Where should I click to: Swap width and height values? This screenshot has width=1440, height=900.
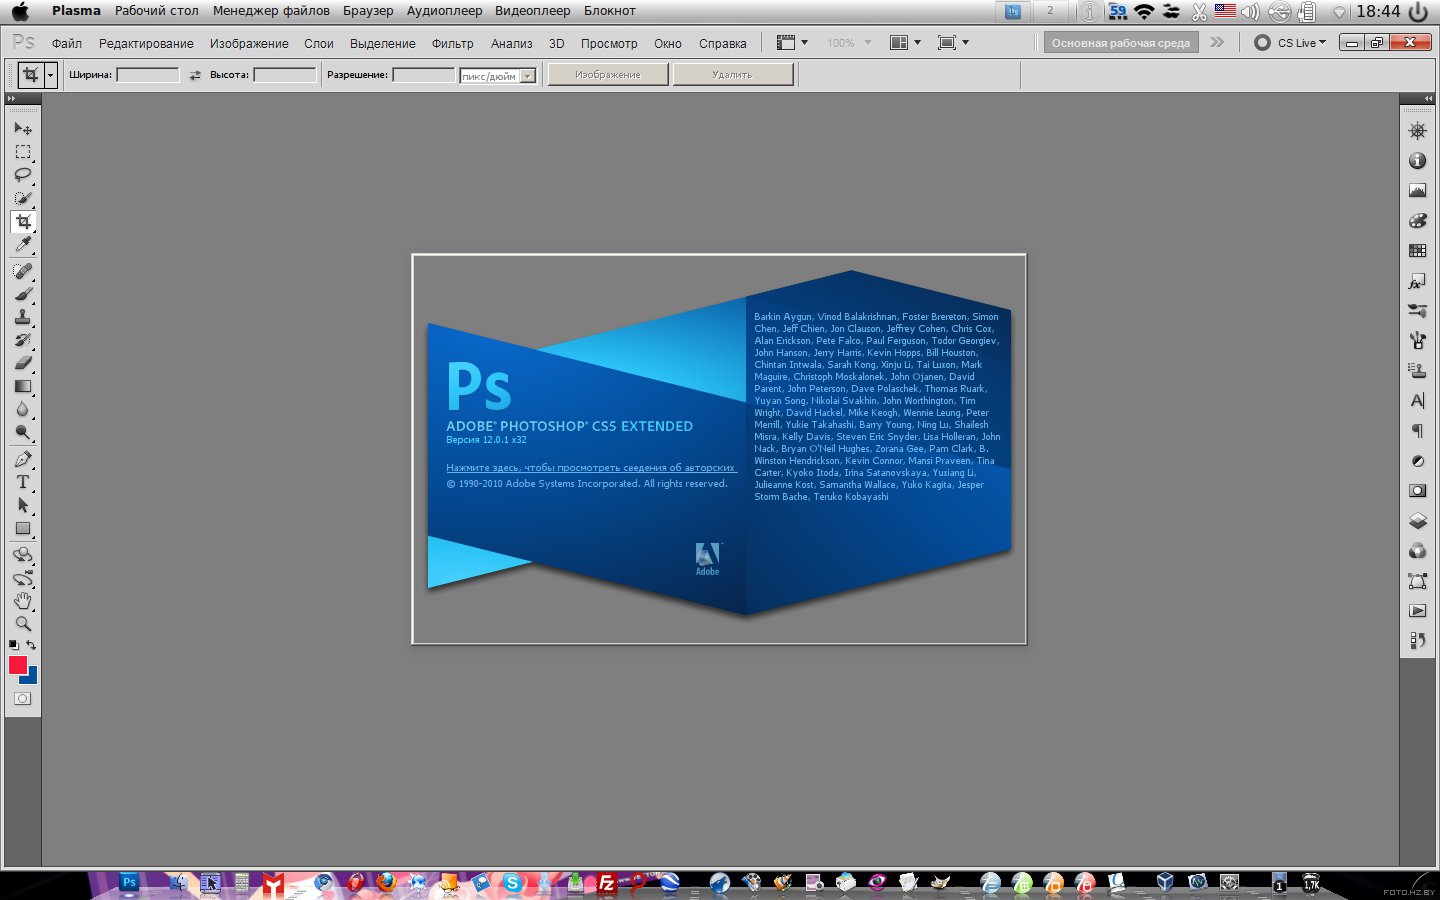coord(195,75)
